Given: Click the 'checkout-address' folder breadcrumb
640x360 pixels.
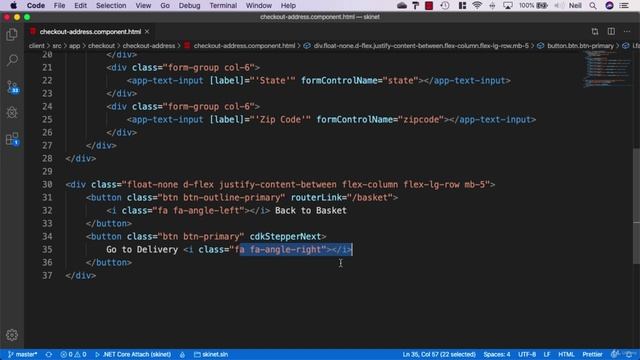Looking at the screenshot, I should 149,46.
